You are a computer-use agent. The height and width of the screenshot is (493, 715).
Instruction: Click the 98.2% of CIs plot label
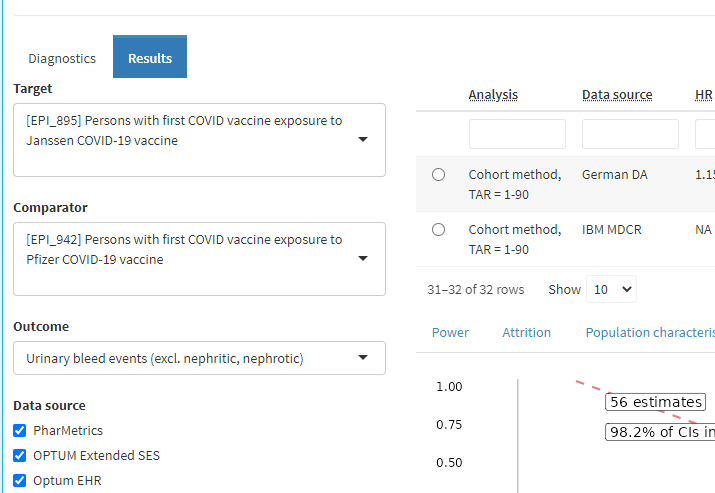click(660, 432)
